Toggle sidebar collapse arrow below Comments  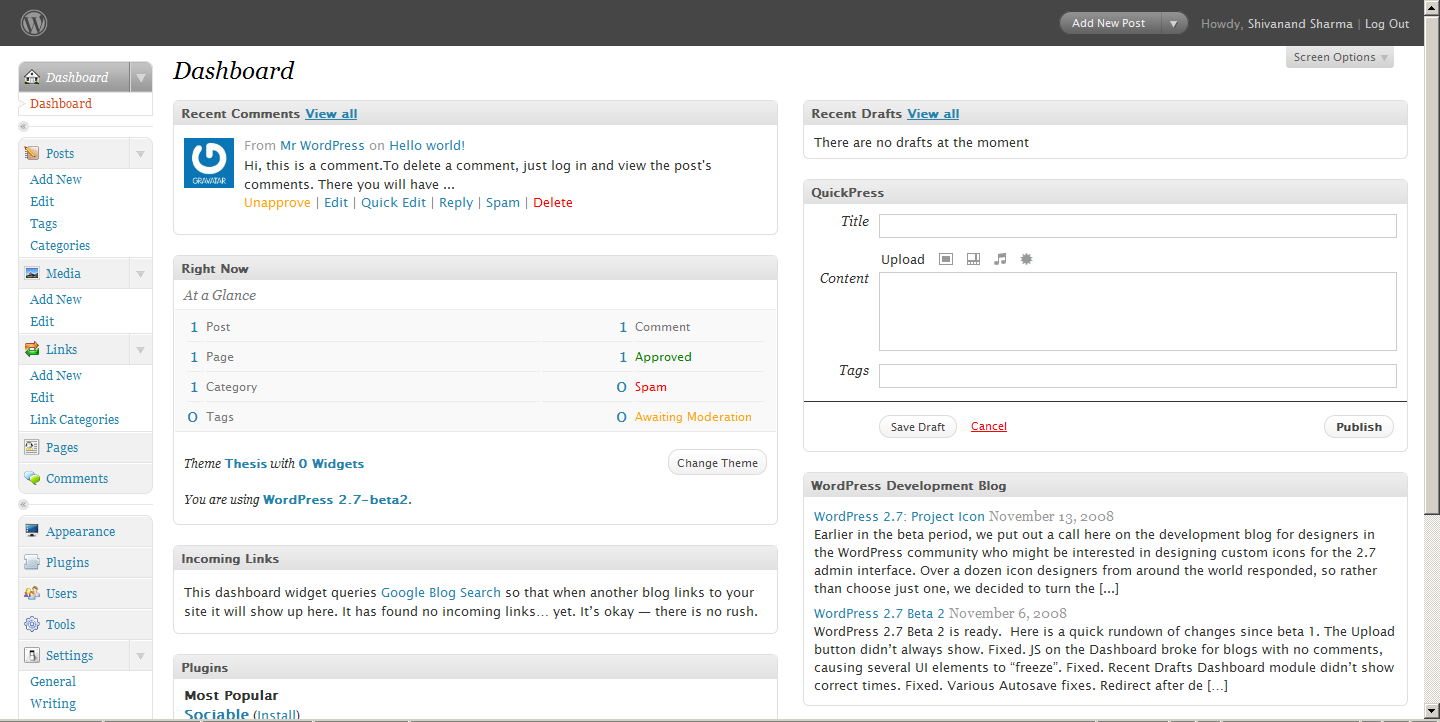tap(23, 505)
